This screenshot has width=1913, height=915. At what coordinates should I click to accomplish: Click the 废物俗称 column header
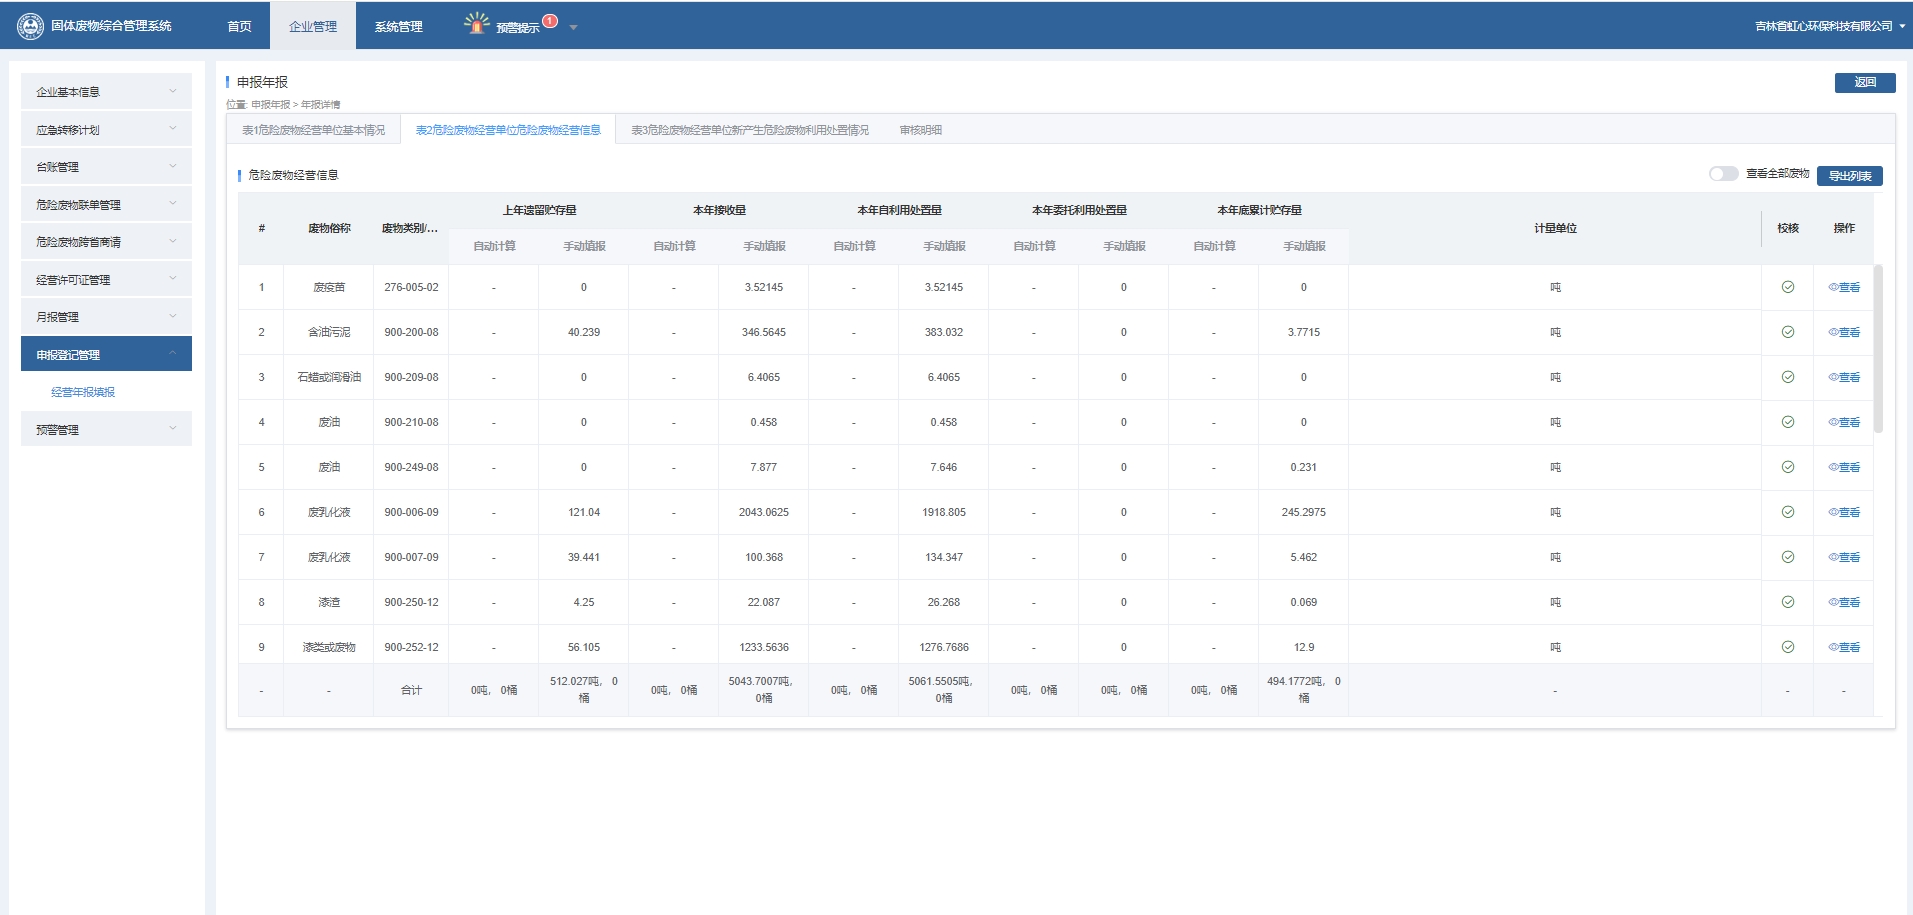[329, 228]
